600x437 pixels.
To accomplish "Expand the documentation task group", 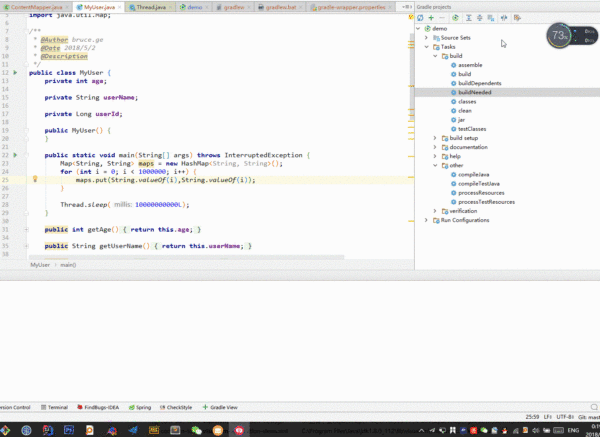I will [435, 147].
